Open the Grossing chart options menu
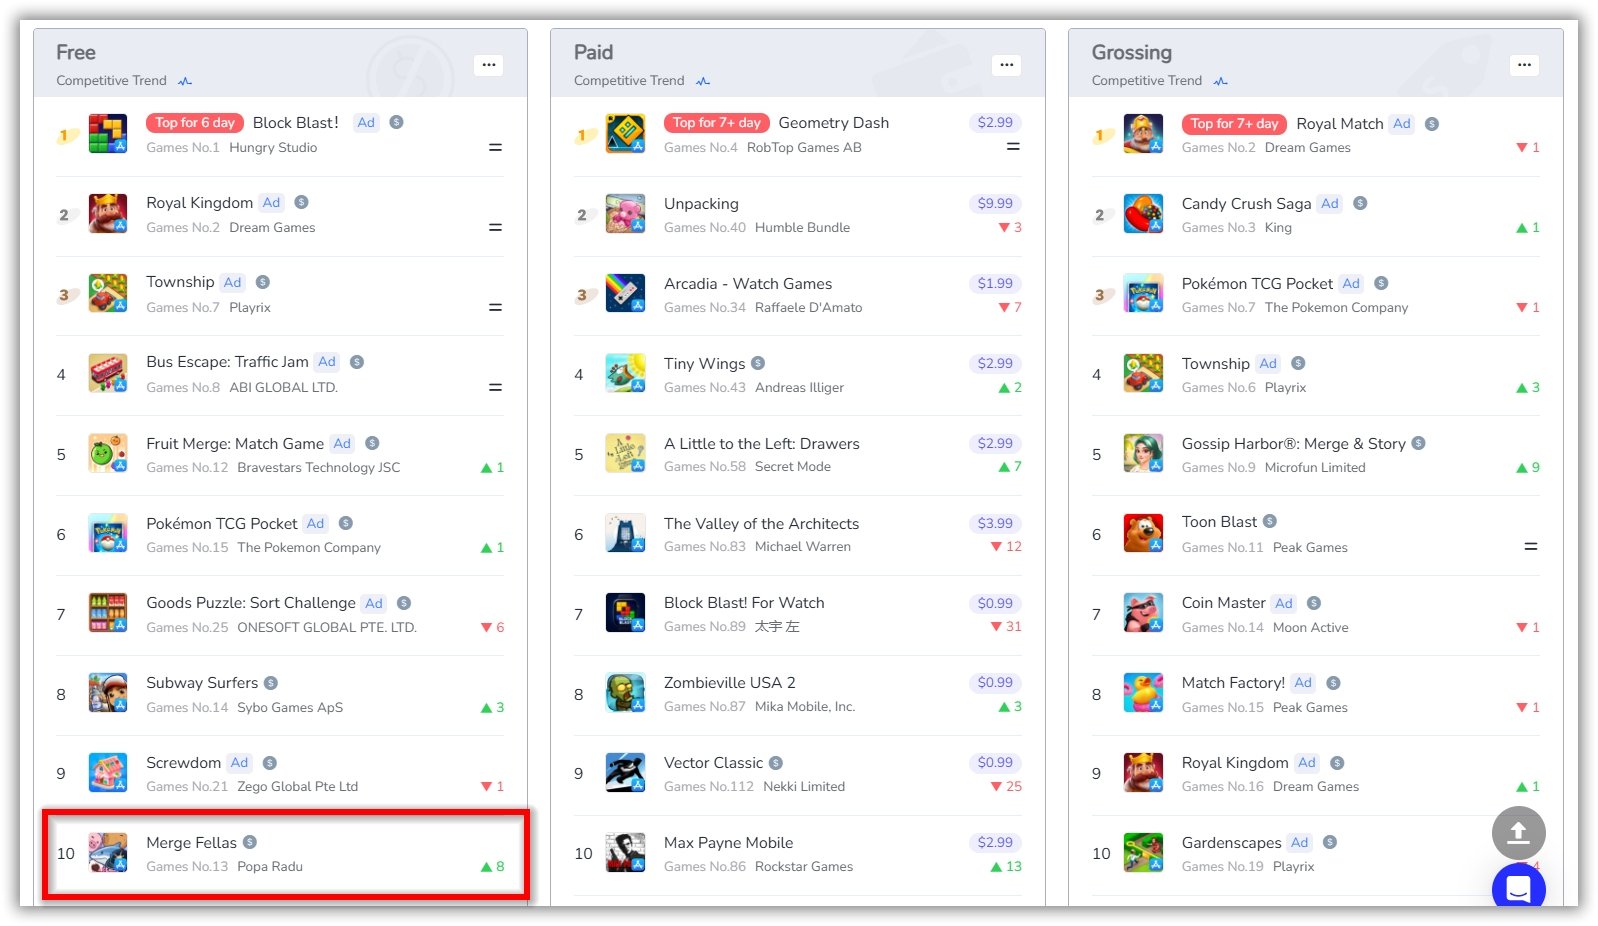The width and height of the screenshot is (1598, 926). (x=1523, y=65)
